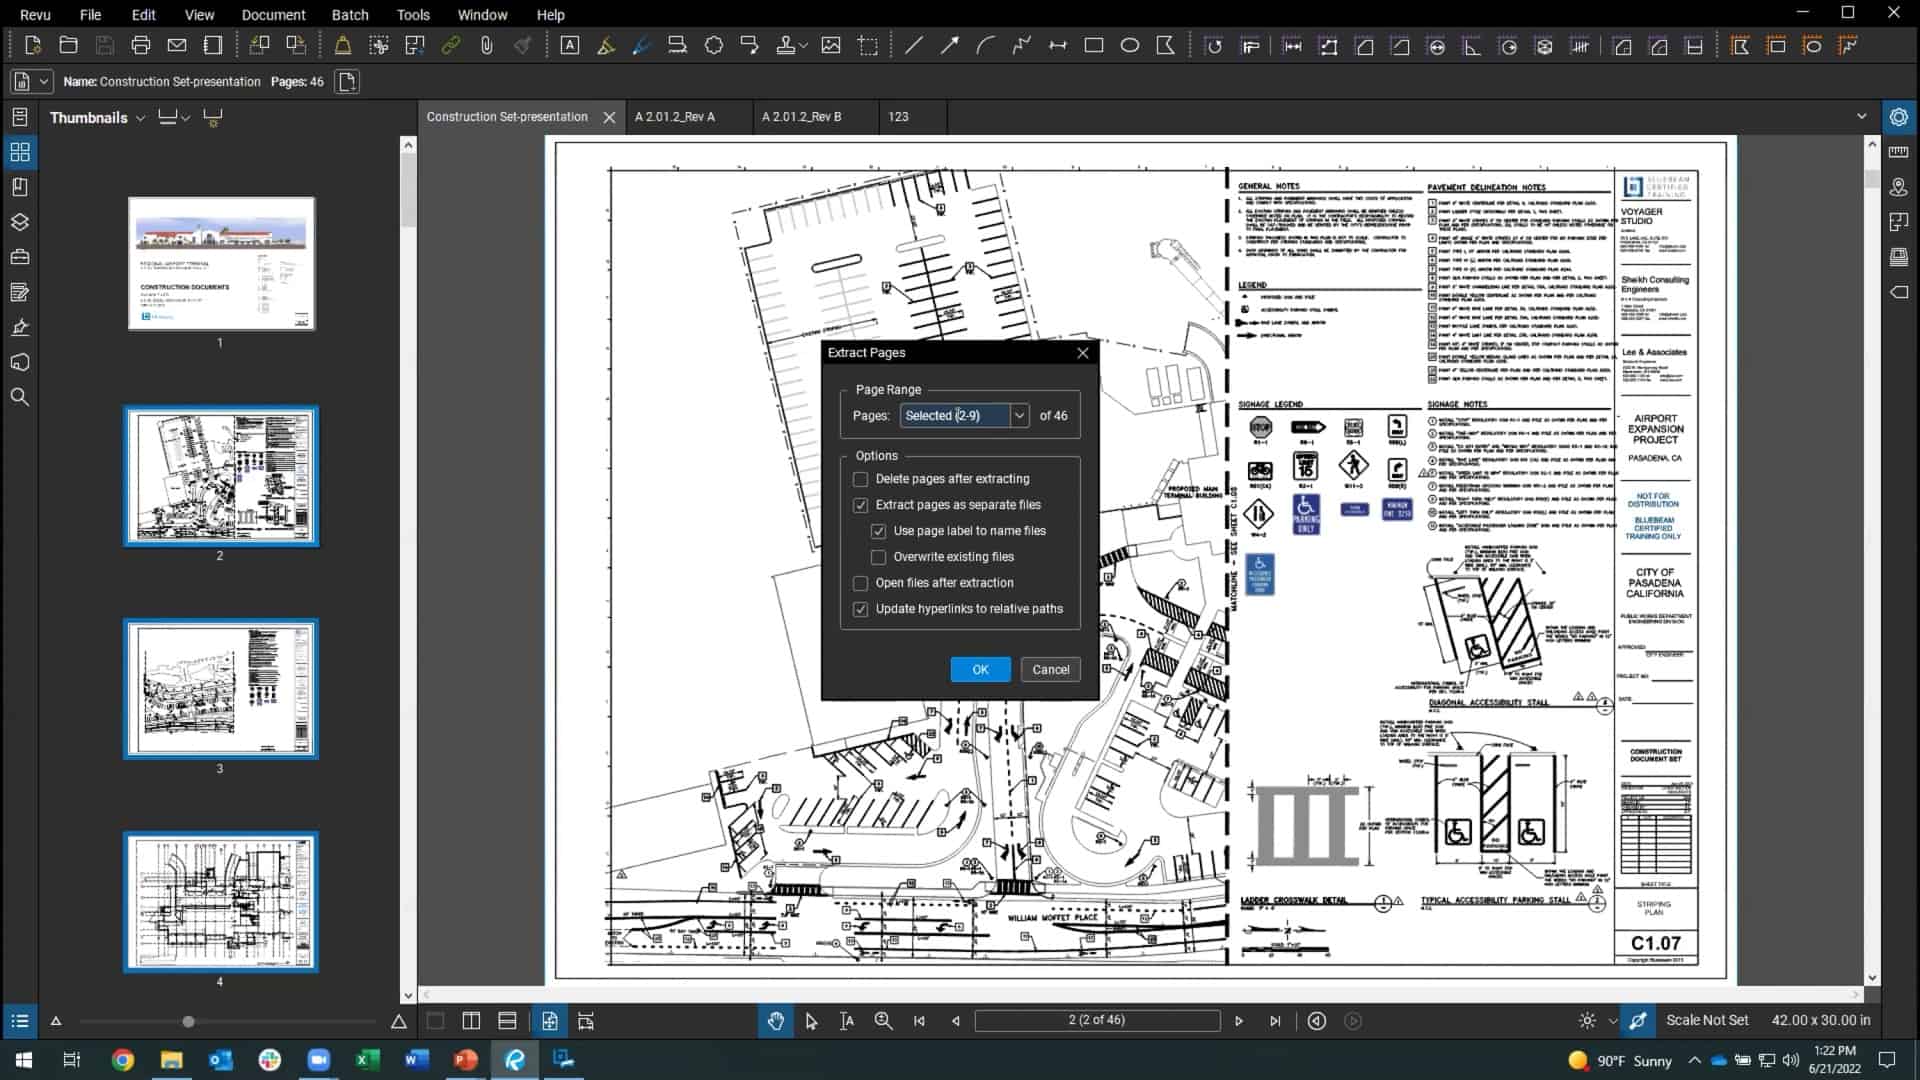
Task: Switch to the A 2.01.2_Rev B tab
Action: pyautogui.click(x=815, y=117)
